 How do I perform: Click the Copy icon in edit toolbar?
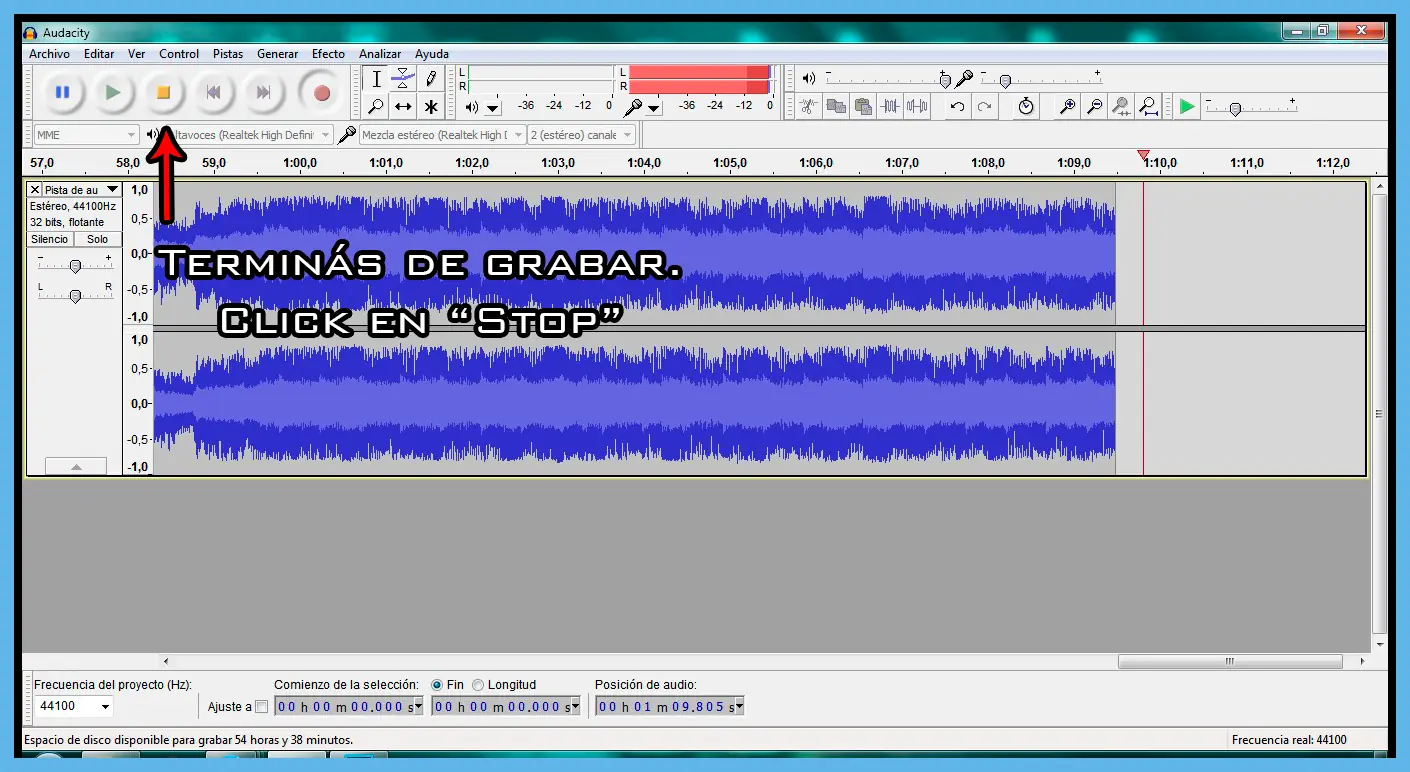[836, 106]
